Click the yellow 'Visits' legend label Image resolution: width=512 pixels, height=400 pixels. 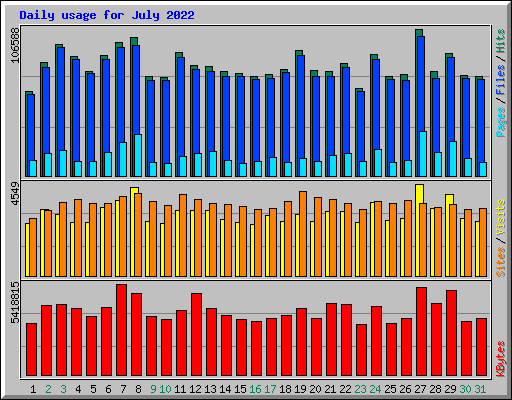point(501,217)
